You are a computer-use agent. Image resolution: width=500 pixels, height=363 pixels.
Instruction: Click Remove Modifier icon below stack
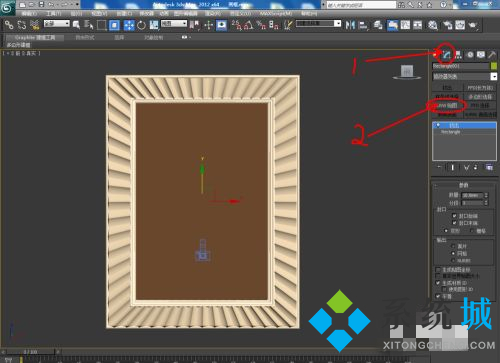click(476, 167)
